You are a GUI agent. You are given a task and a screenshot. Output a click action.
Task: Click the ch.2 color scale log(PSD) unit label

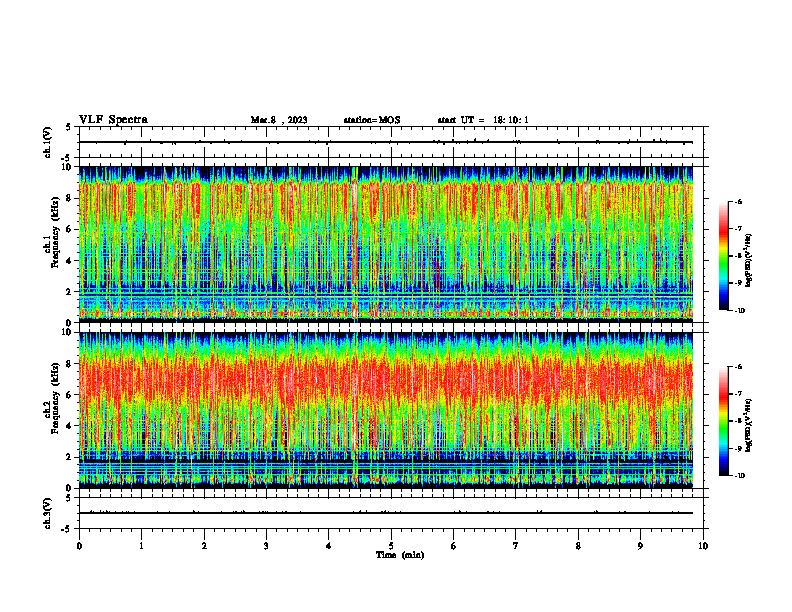coord(750,426)
